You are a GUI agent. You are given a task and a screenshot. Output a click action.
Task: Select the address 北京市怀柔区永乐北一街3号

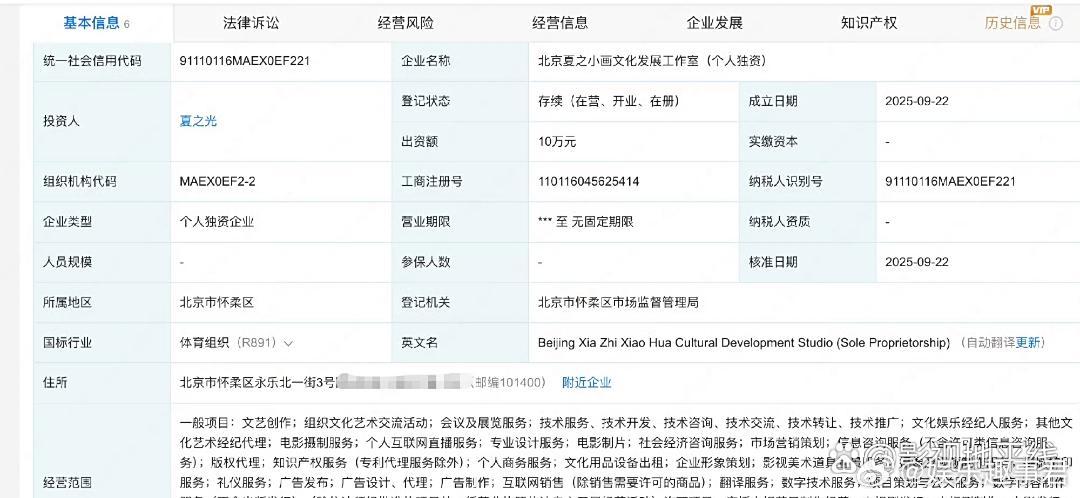point(257,382)
